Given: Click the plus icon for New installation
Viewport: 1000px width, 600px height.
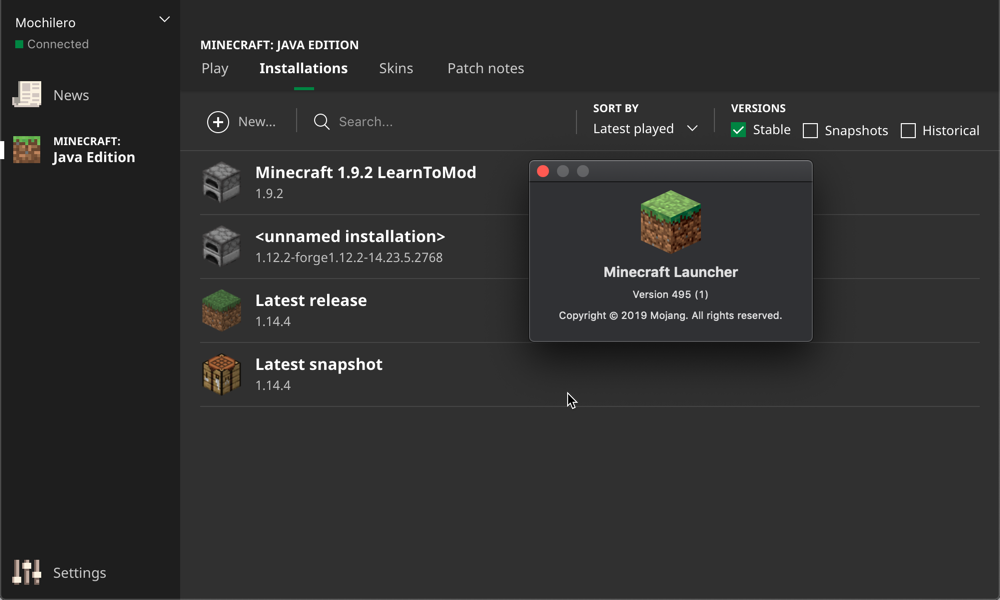Looking at the screenshot, I should coord(218,122).
